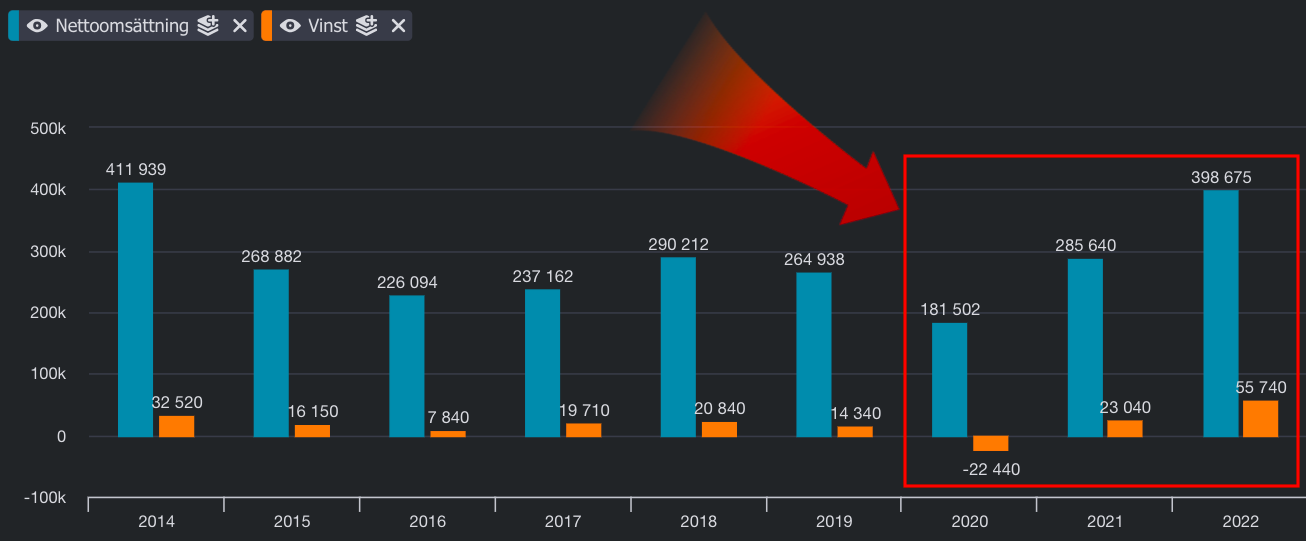
Task: Toggle visibility eye for Nettoomsättning series
Action: point(37,26)
